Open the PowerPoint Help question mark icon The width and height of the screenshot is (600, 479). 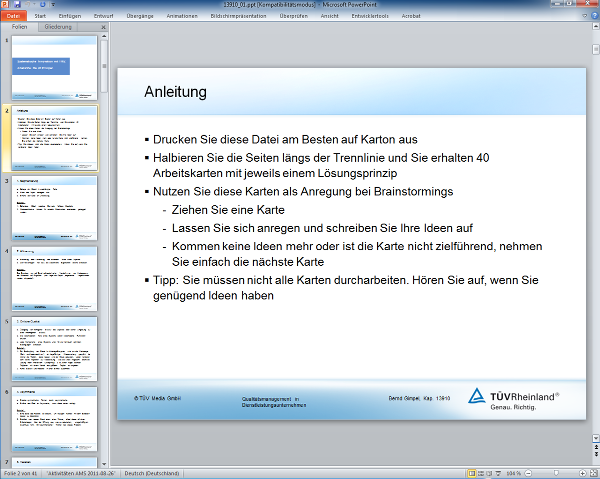click(592, 16)
